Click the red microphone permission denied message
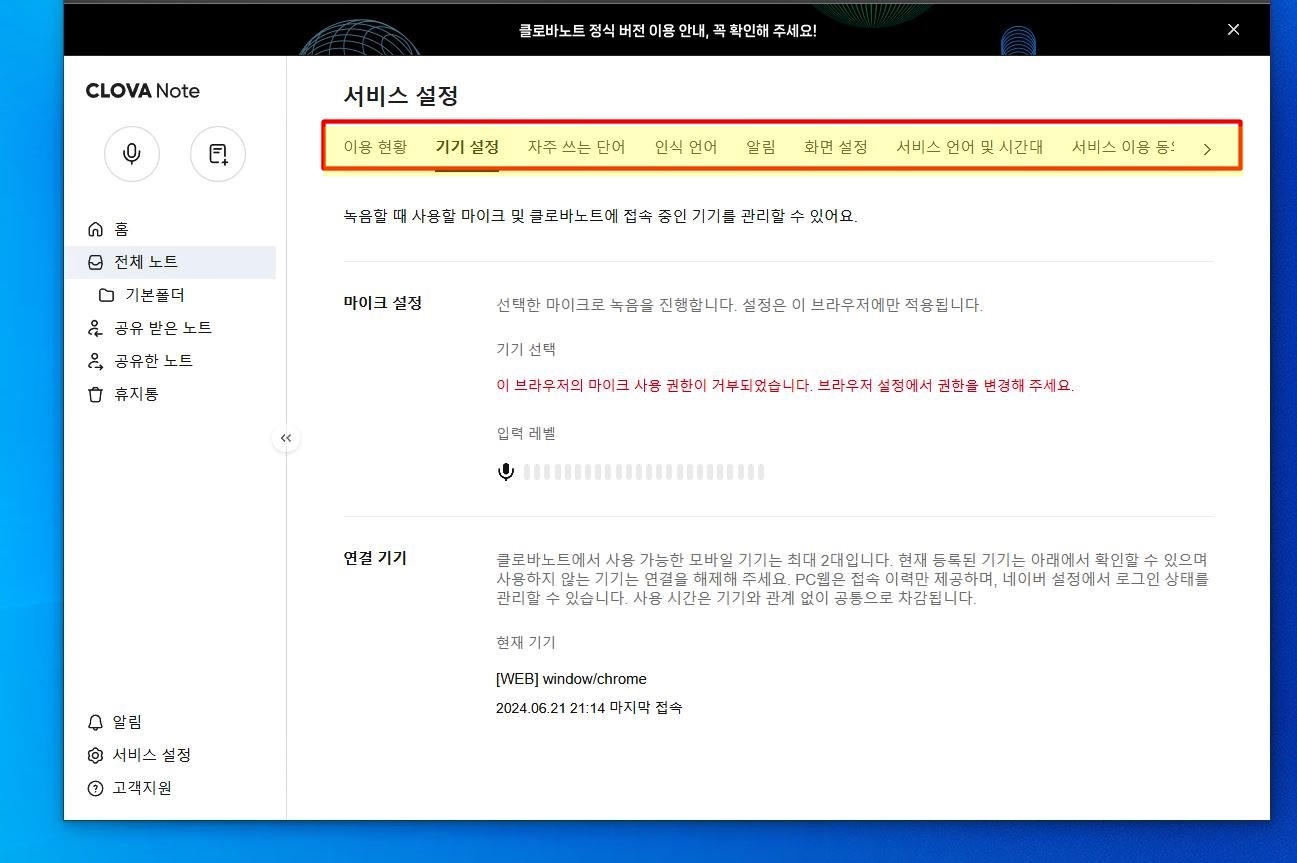This screenshot has width=1297, height=863. 785,386
